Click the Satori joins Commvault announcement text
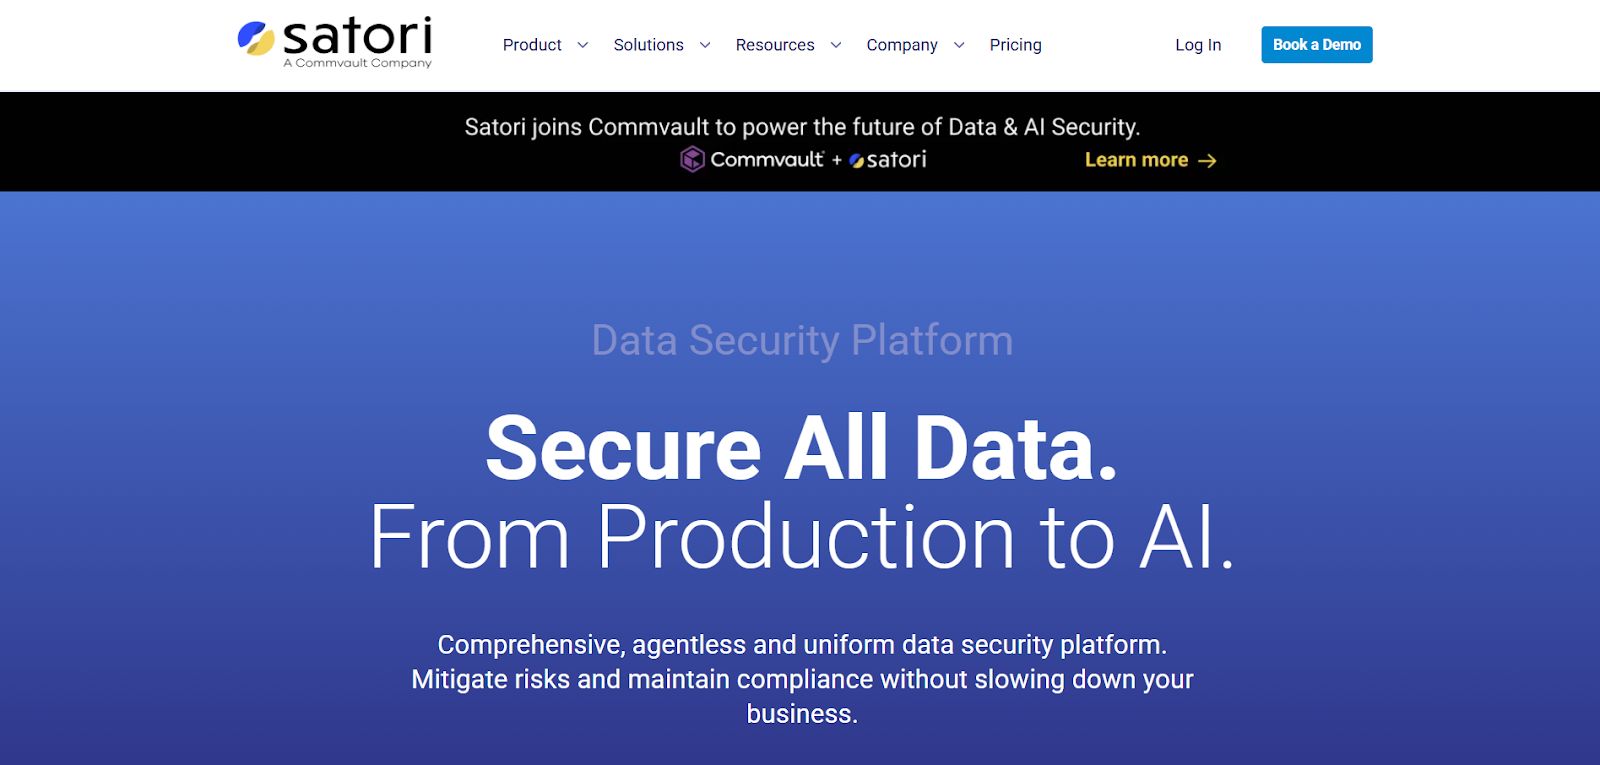The width and height of the screenshot is (1600, 765). coord(803,126)
